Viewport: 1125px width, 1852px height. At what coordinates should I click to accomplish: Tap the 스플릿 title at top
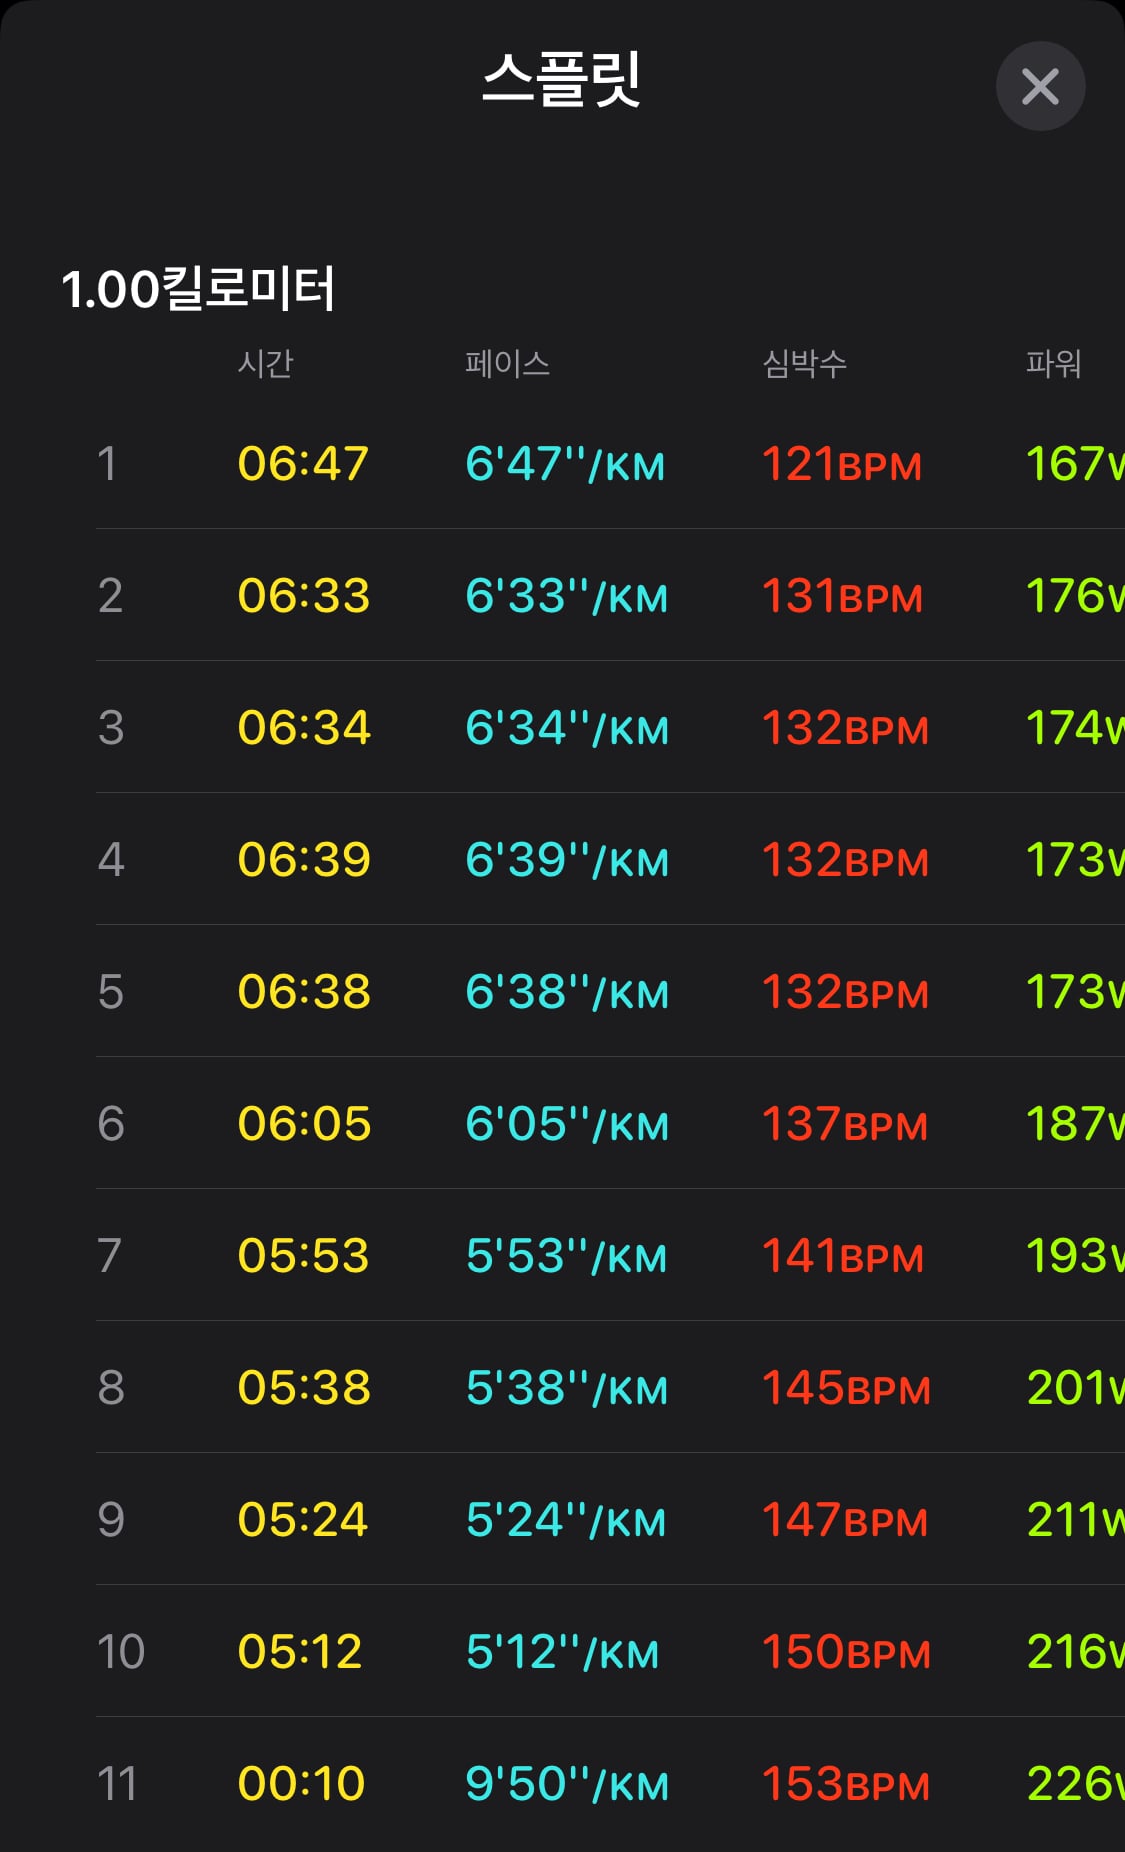(x=561, y=79)
